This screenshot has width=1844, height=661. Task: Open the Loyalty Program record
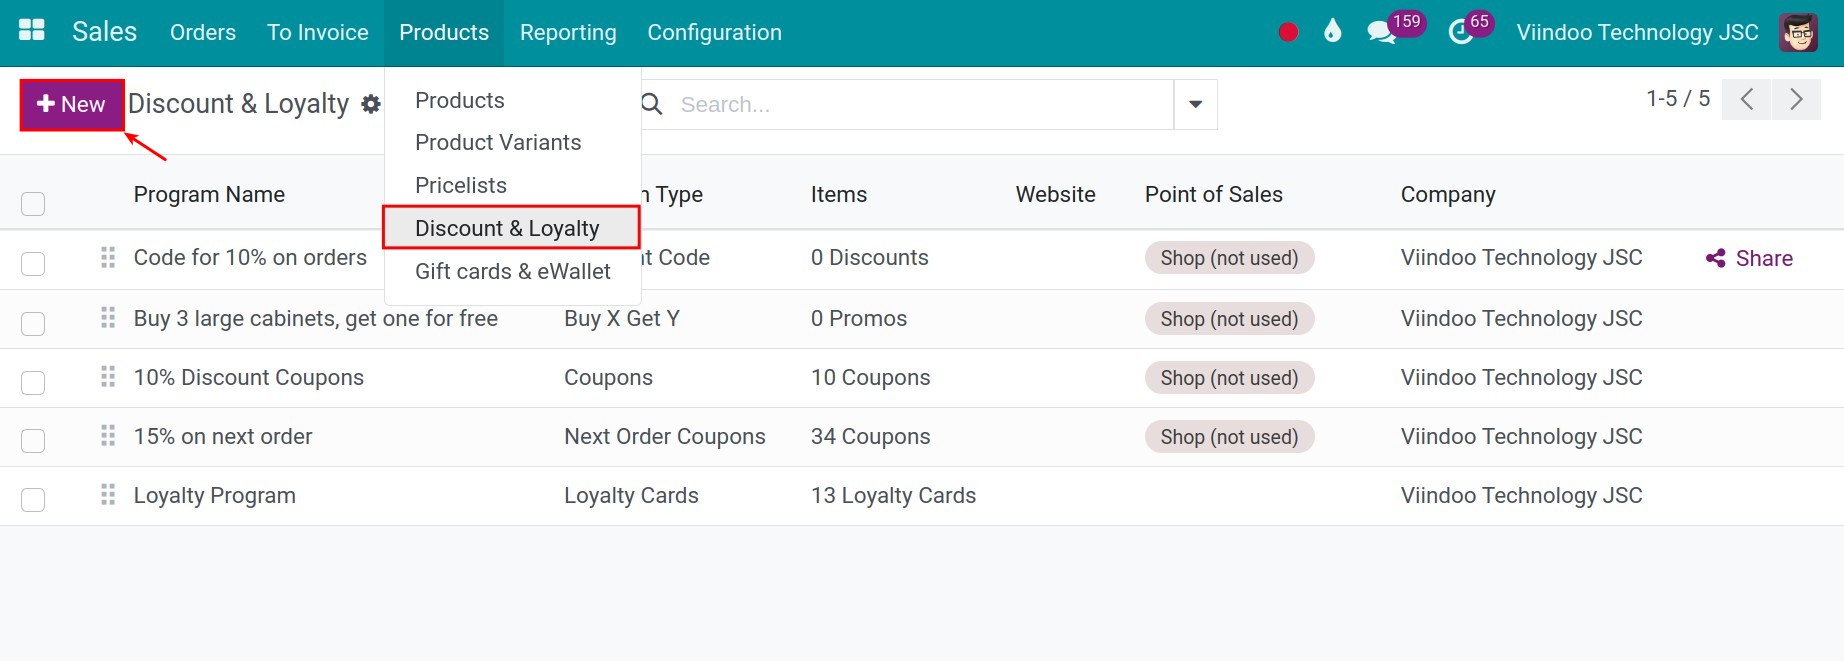pos(214,495)
